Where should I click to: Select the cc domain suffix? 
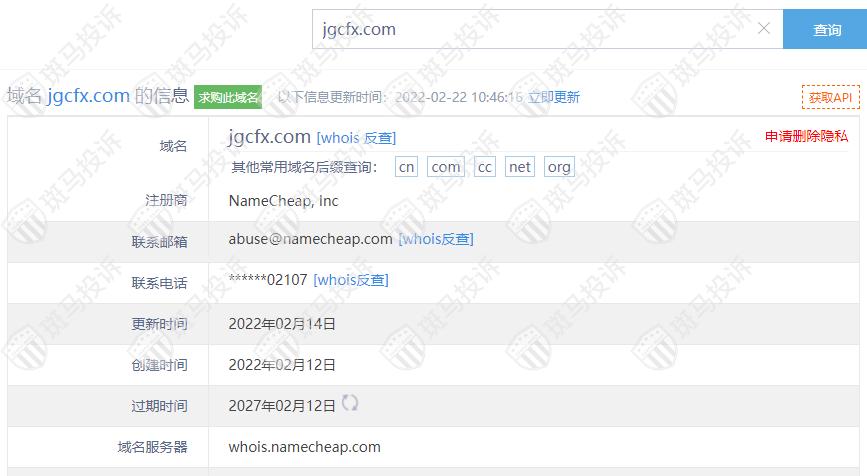pos(484,167)
